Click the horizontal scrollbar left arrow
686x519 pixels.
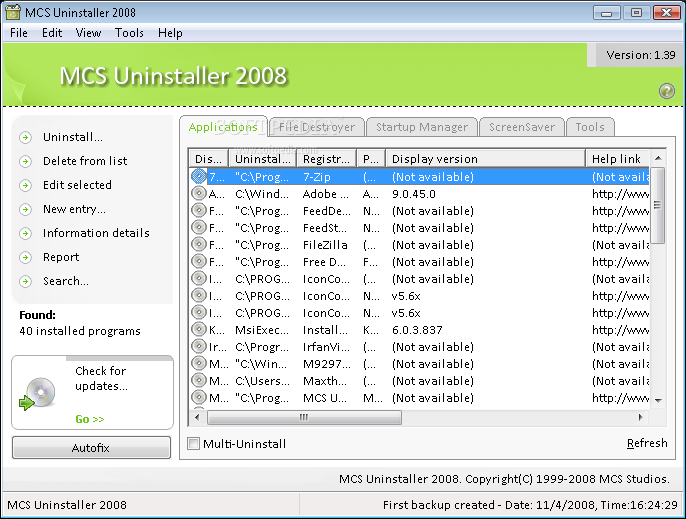tap(197, 417)
